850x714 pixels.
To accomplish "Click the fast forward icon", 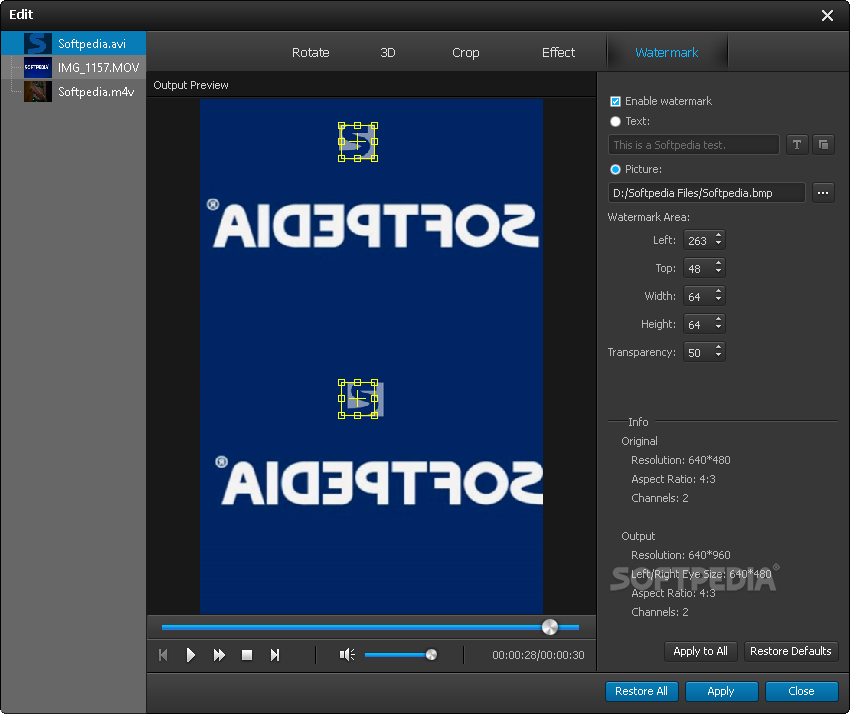I will [219, 655].
